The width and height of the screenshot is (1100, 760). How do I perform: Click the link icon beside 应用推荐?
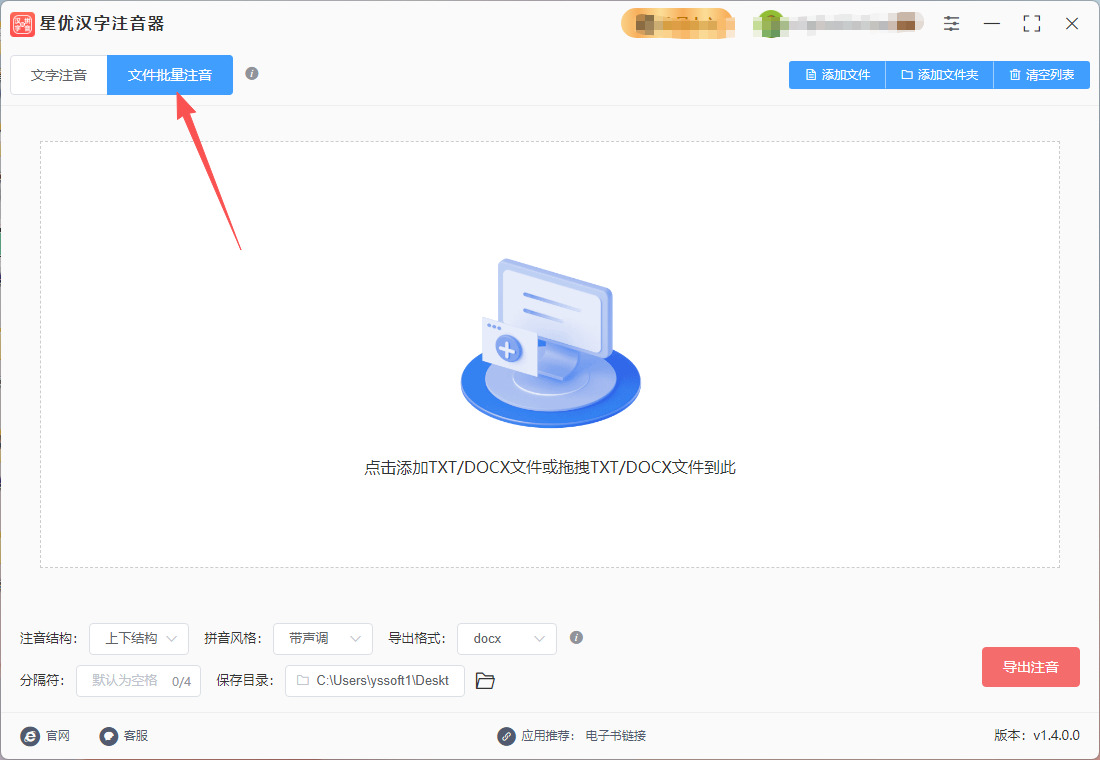505,736
